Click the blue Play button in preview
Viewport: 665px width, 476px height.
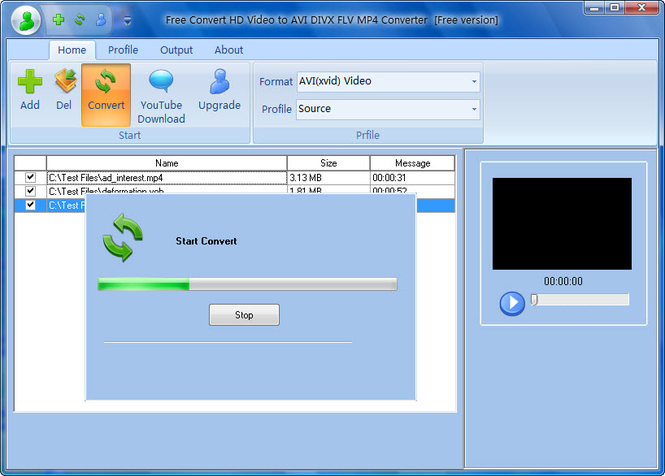512,303
